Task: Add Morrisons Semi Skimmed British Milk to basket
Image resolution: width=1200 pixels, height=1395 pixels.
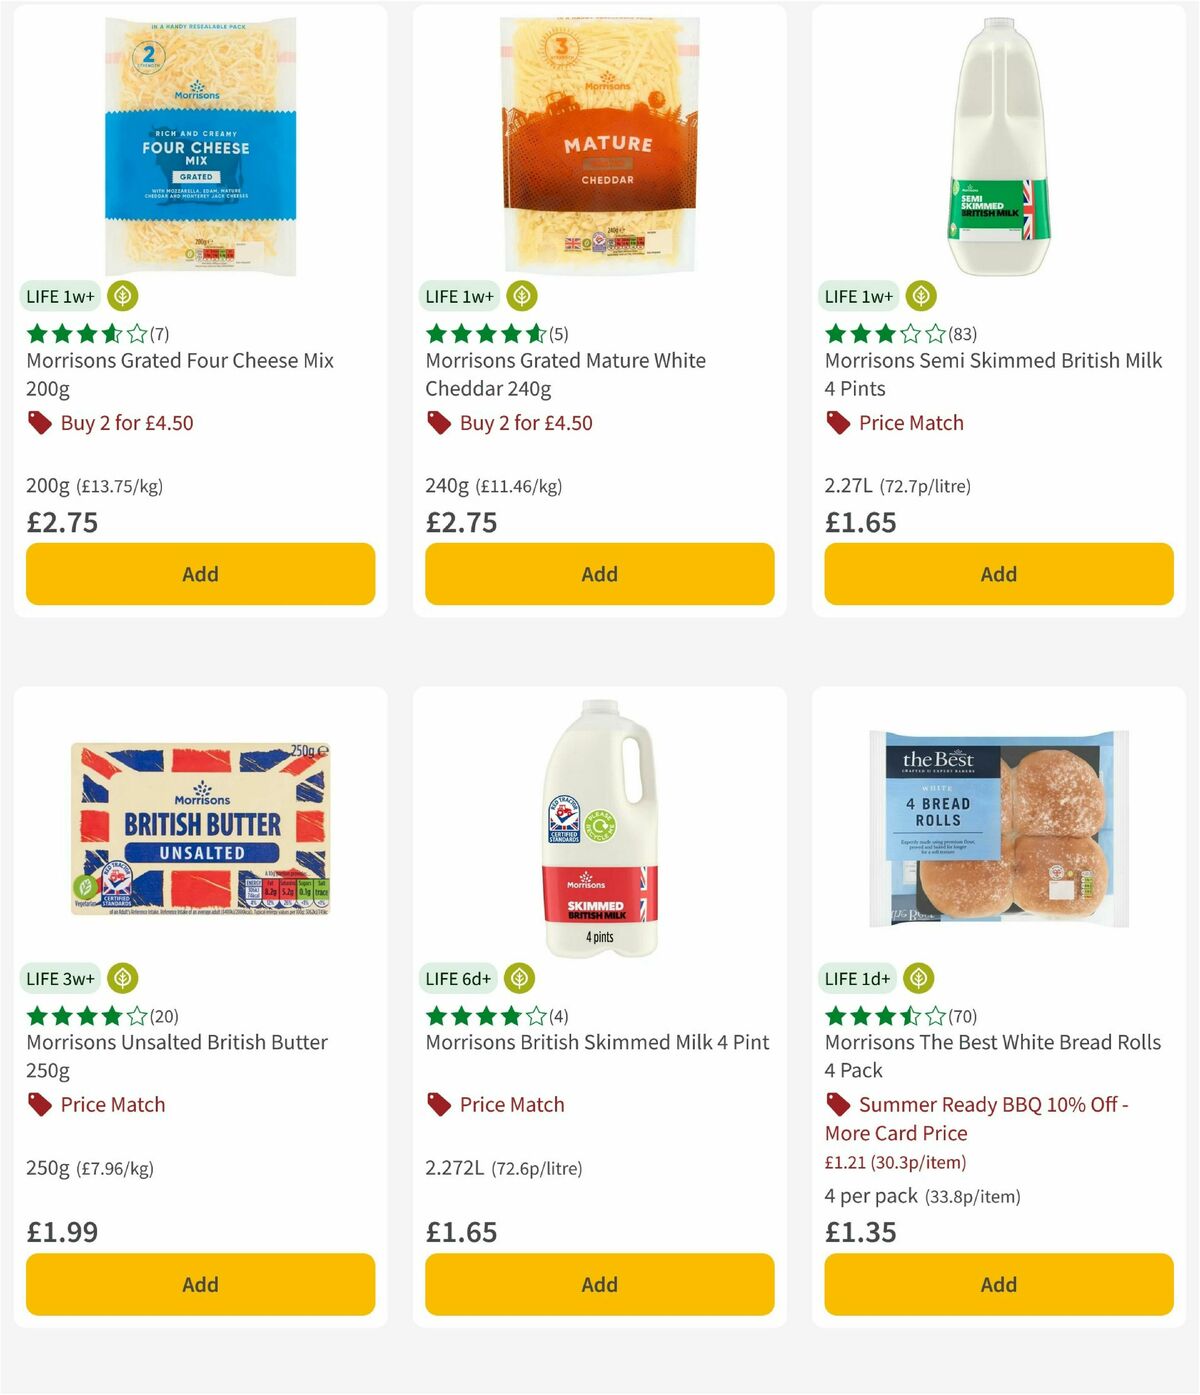Action: pos(997,574)
